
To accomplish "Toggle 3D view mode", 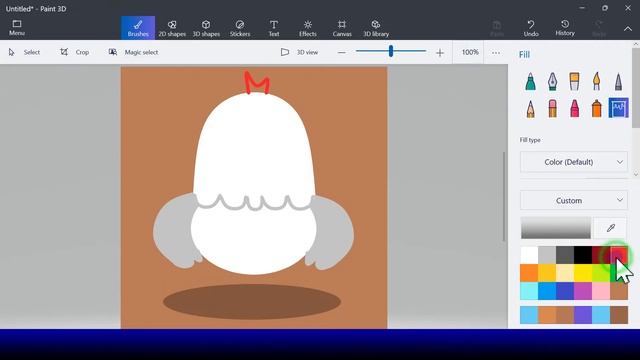I will pyautogui.click(x=299, y=52).
